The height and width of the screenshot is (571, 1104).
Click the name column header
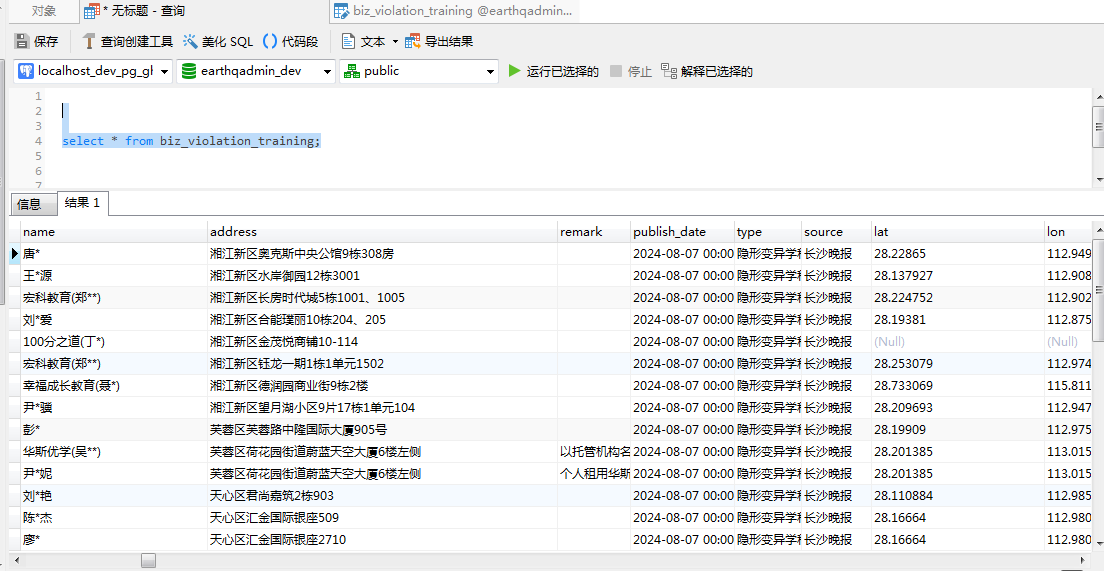115,232
